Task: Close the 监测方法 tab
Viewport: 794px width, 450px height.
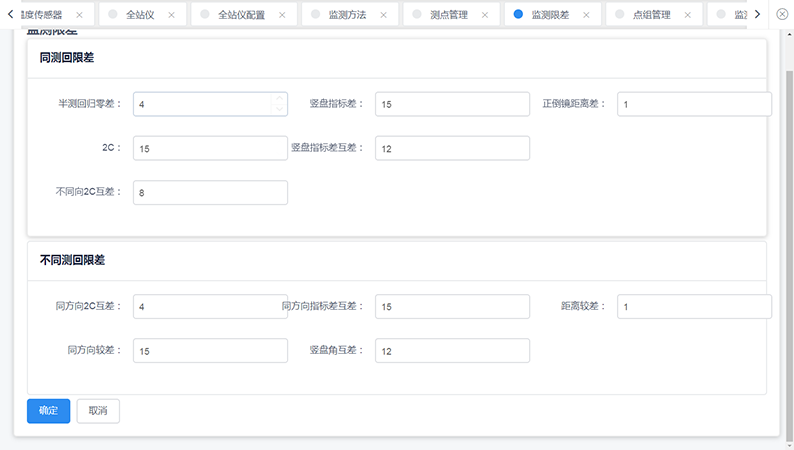Action: [x=384, y=15]
